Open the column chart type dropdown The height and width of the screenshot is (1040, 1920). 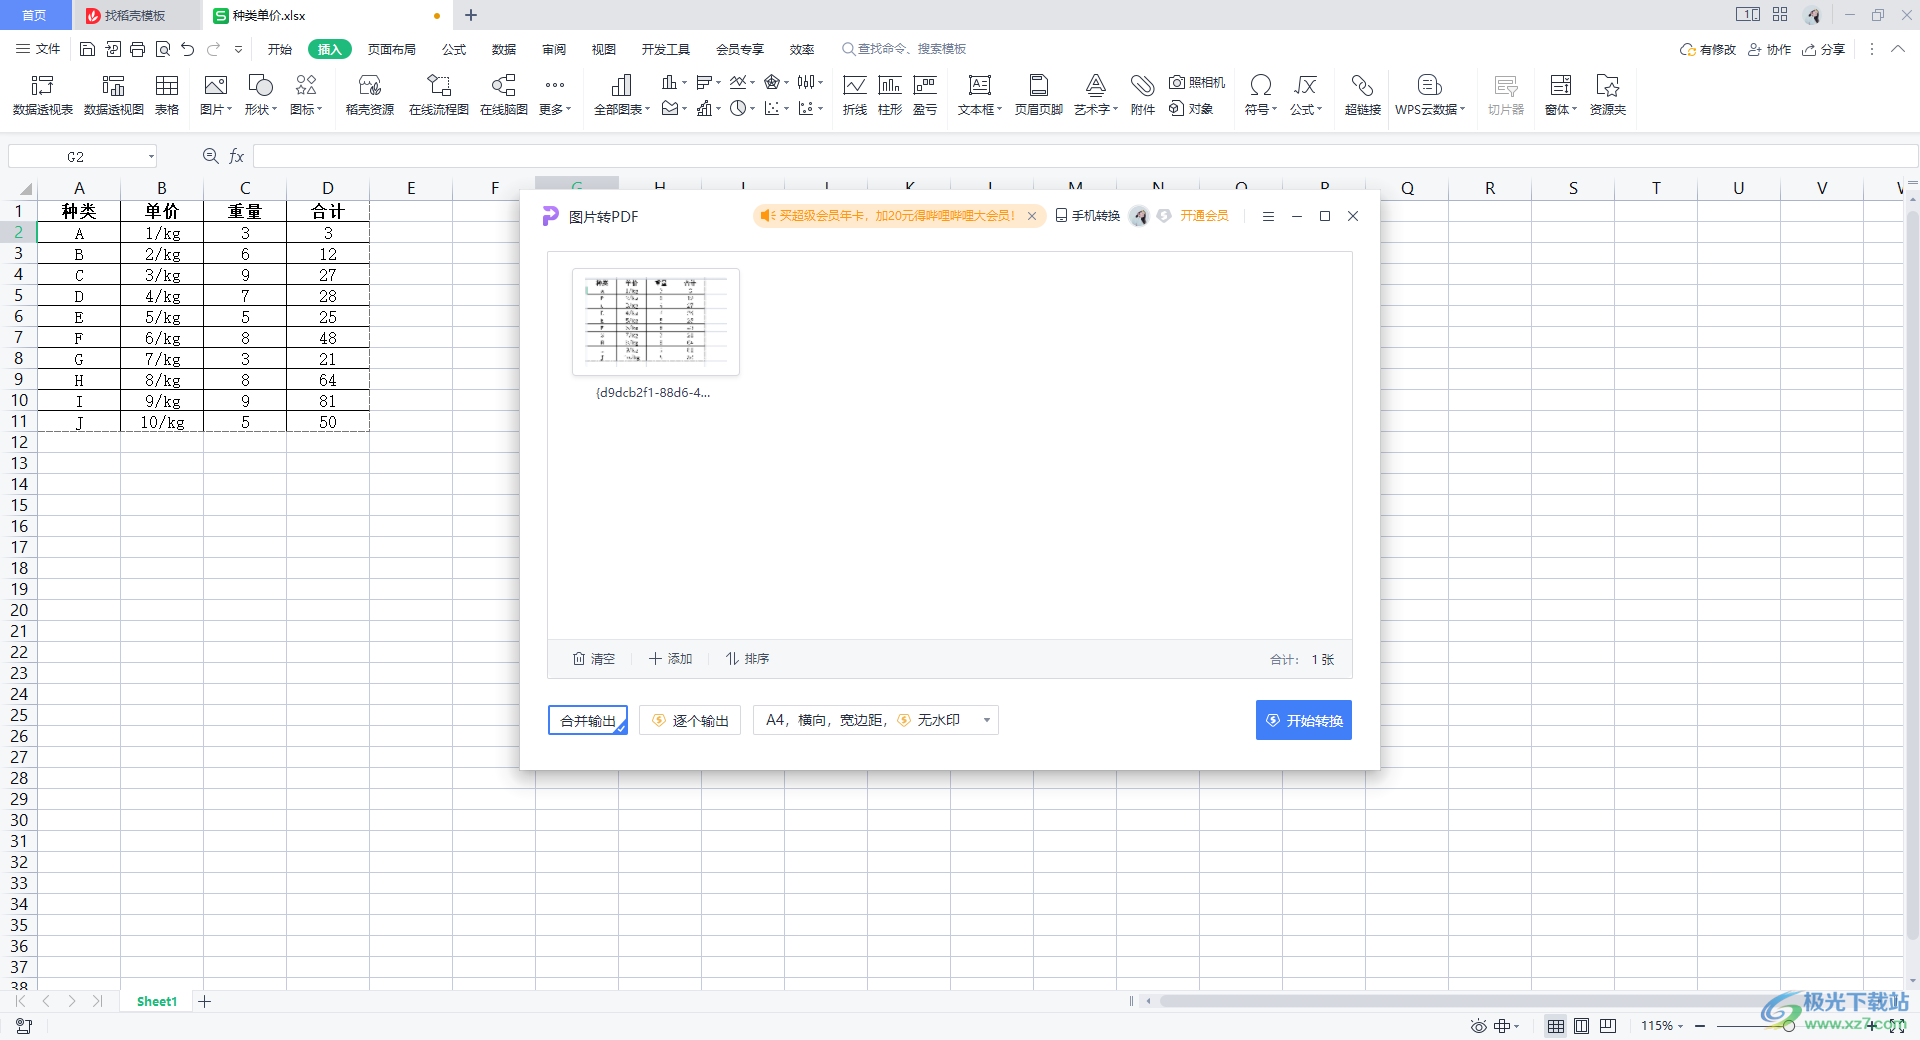coord(674,82)
